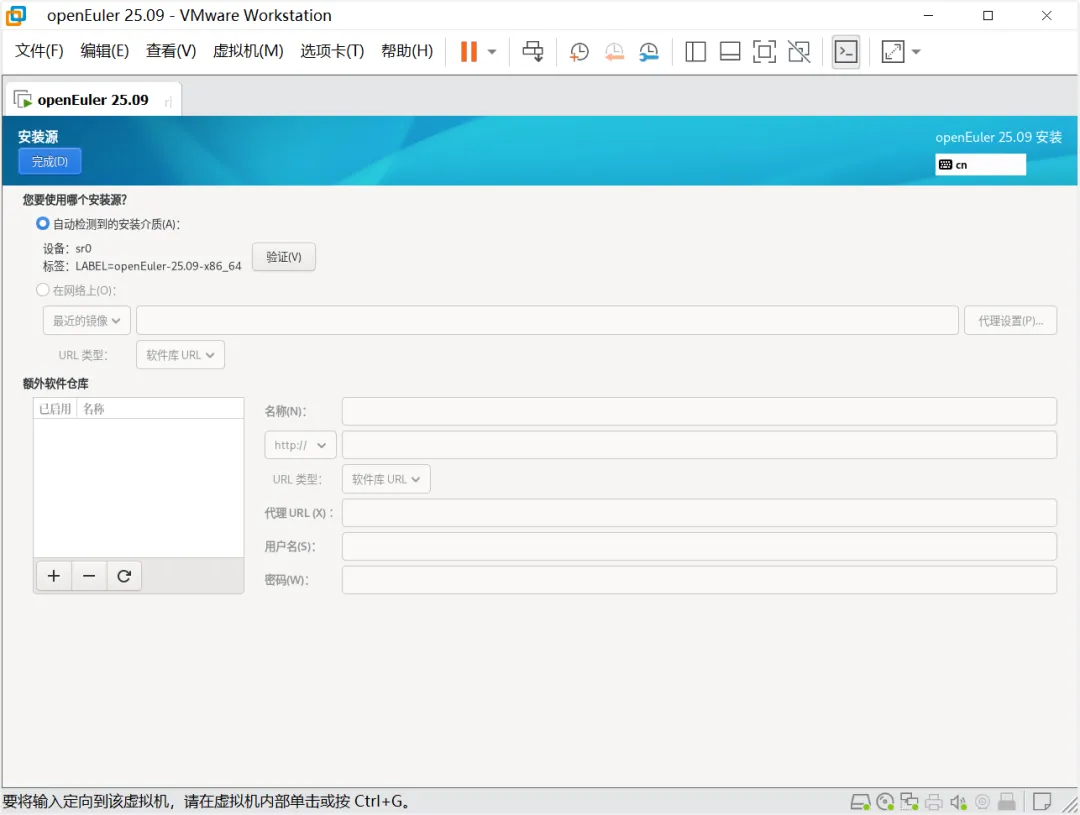
Task: Click the stretch guest display icon
Action: [x=893, y=52]
